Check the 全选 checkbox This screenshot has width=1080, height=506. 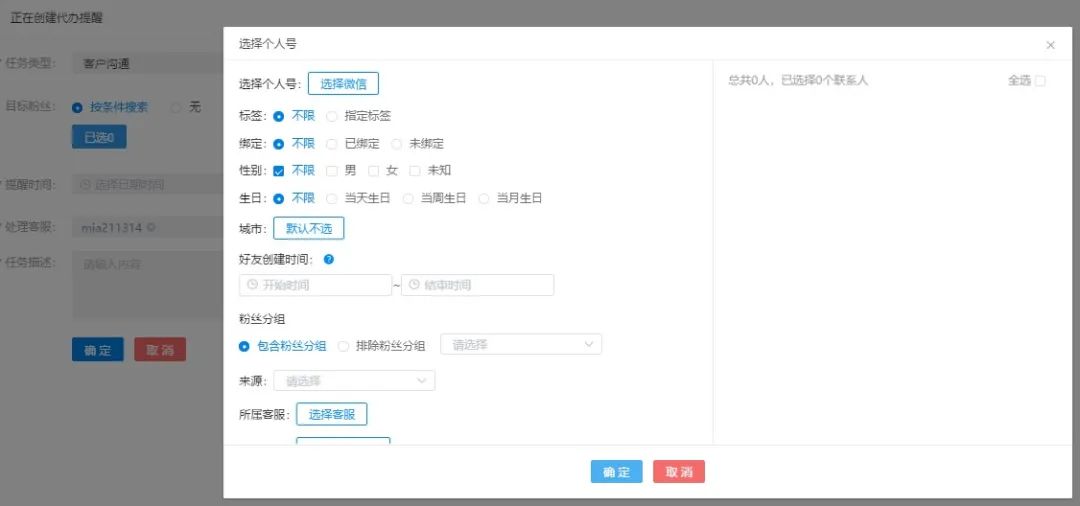click(1040, 81)
